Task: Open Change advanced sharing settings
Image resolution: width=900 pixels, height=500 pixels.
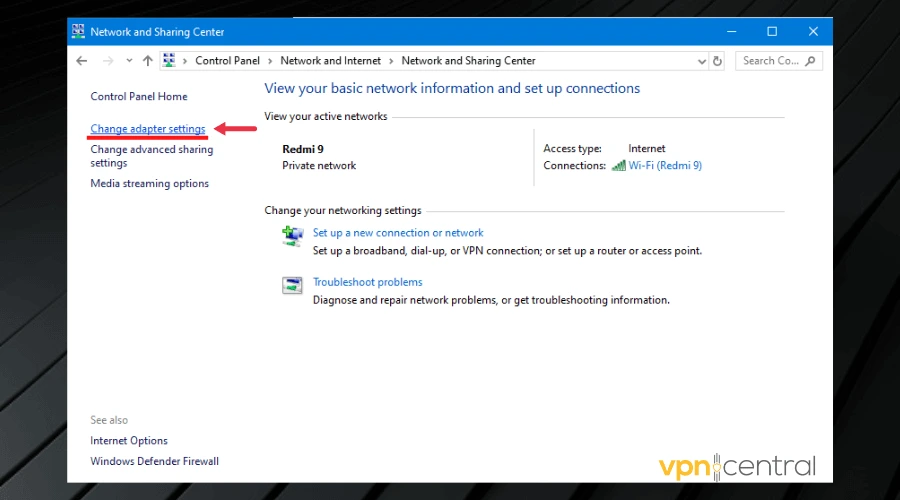Action: 152,156
